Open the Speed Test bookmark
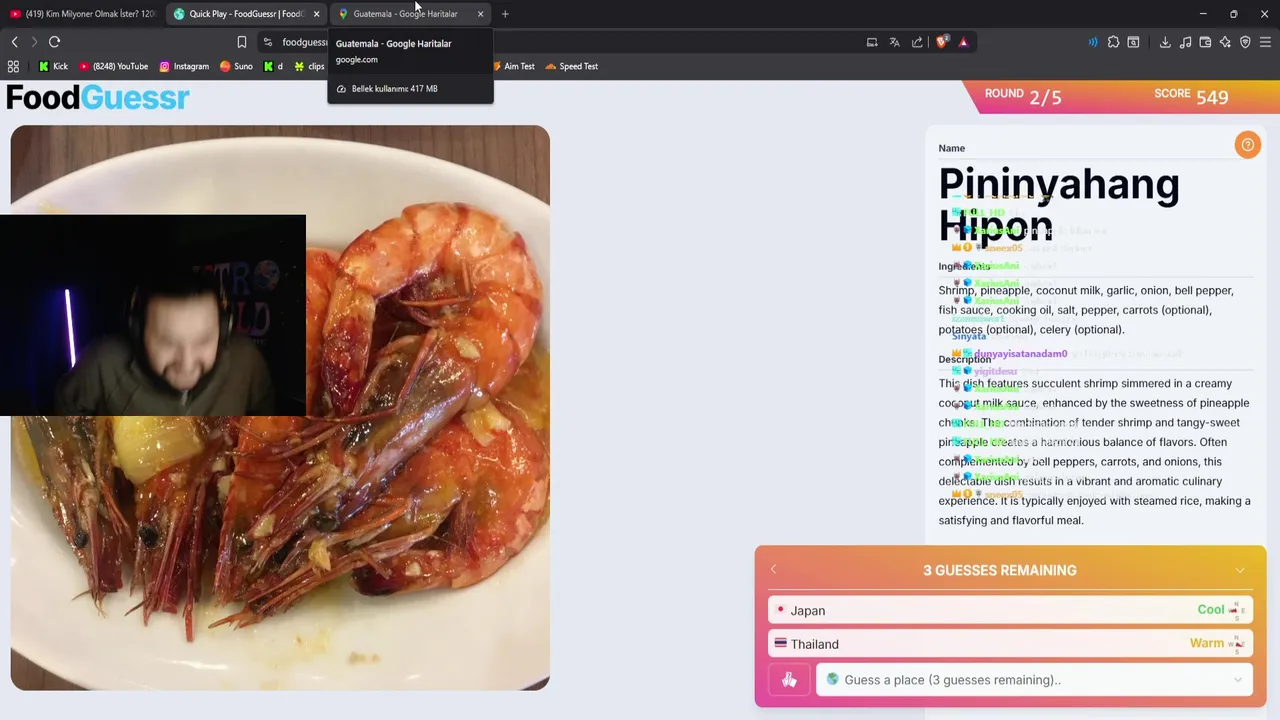 [x=572, y=67]
